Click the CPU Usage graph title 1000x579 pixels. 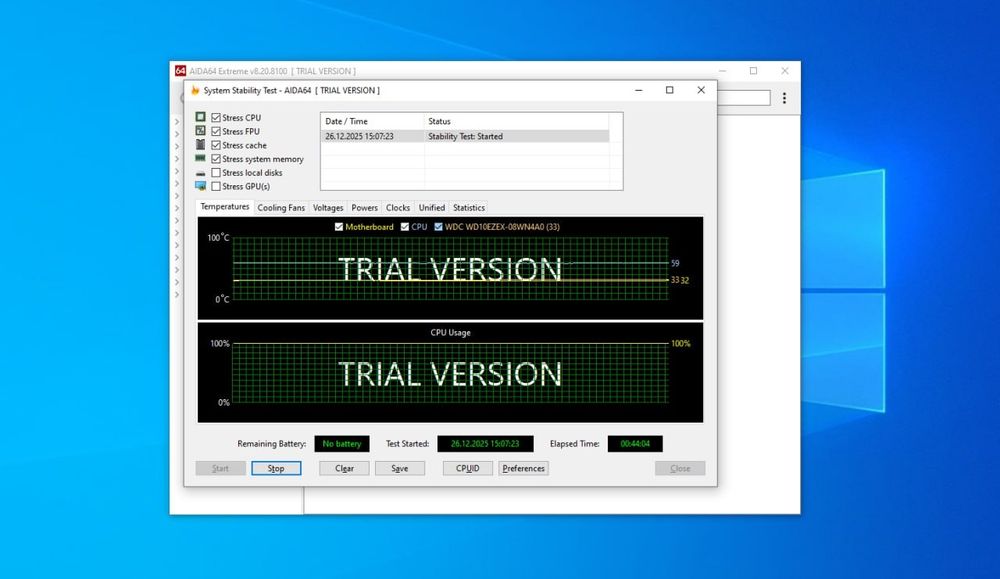[x=450, y=332]
